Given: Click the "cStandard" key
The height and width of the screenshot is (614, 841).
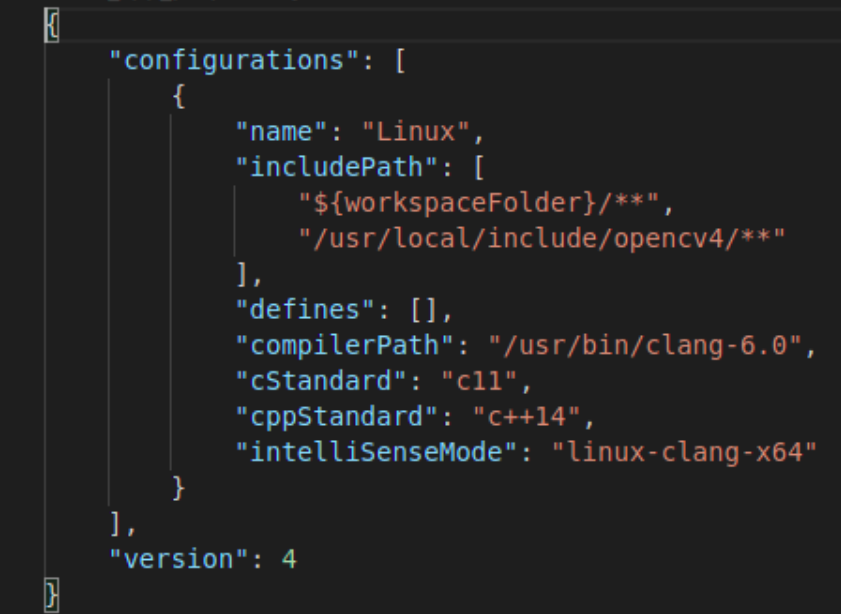Looking at the screenshot, I should tap(321, 381).
